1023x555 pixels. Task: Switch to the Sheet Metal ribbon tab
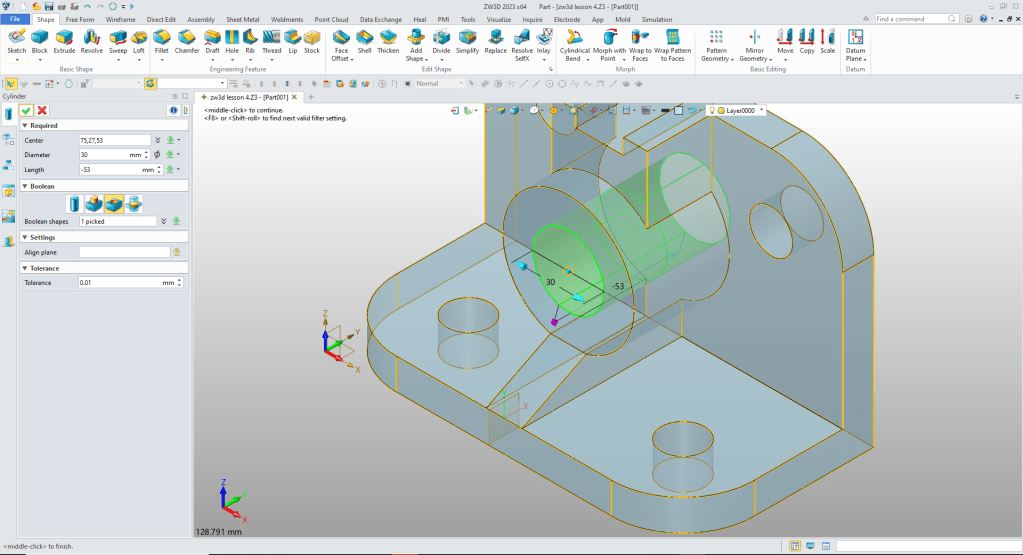242,19
